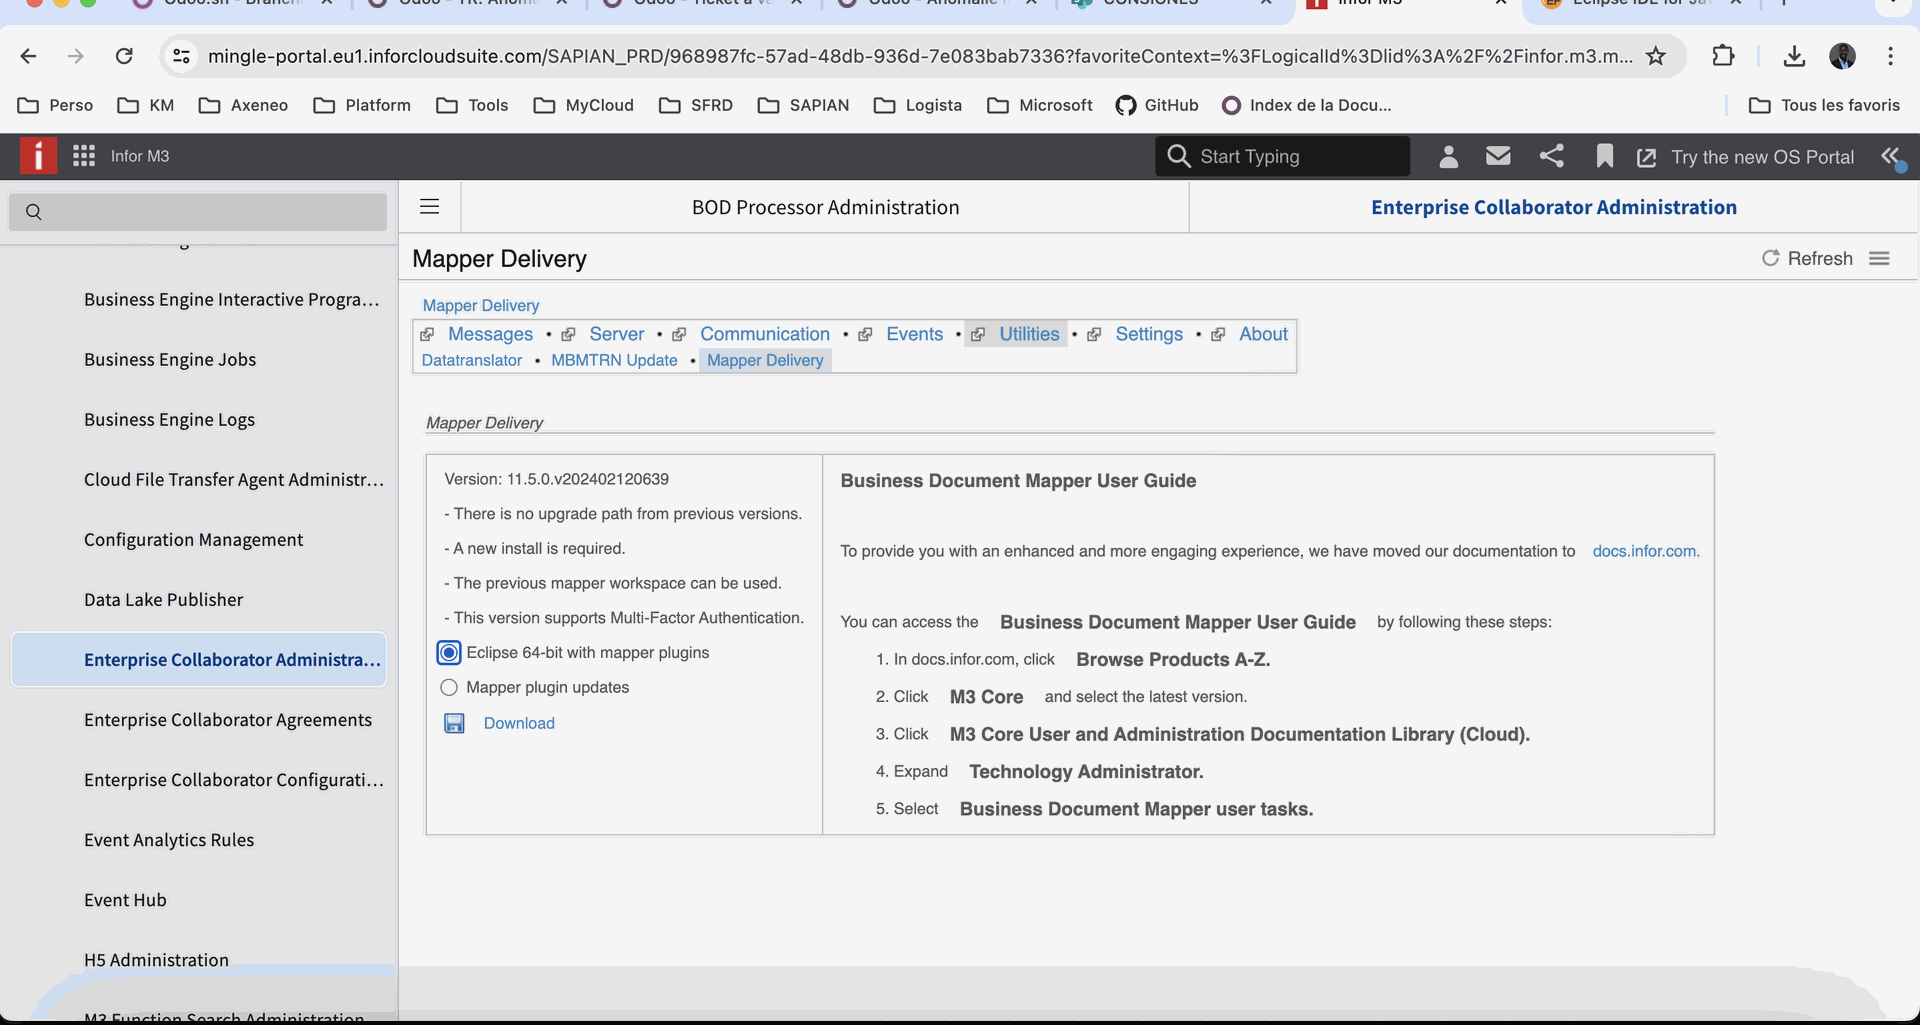Click the sidebar search input field

click(198, 212)
